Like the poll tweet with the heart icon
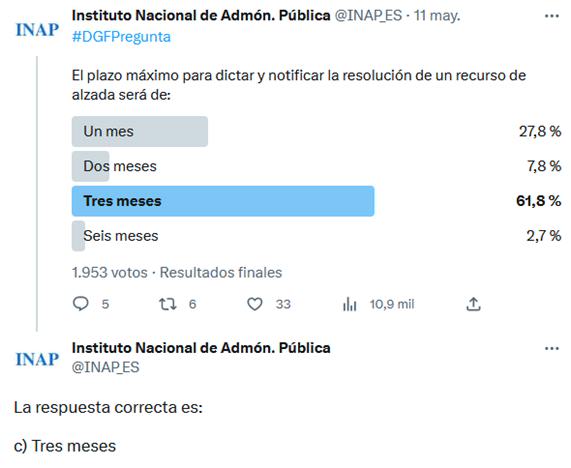 tap(255, 304)
